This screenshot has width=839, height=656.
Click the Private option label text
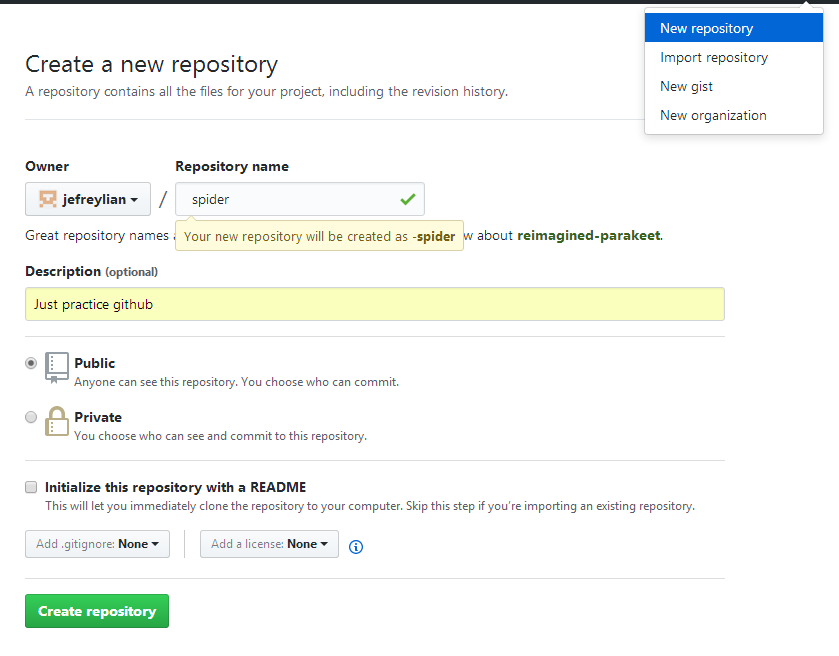pos(98,417)
